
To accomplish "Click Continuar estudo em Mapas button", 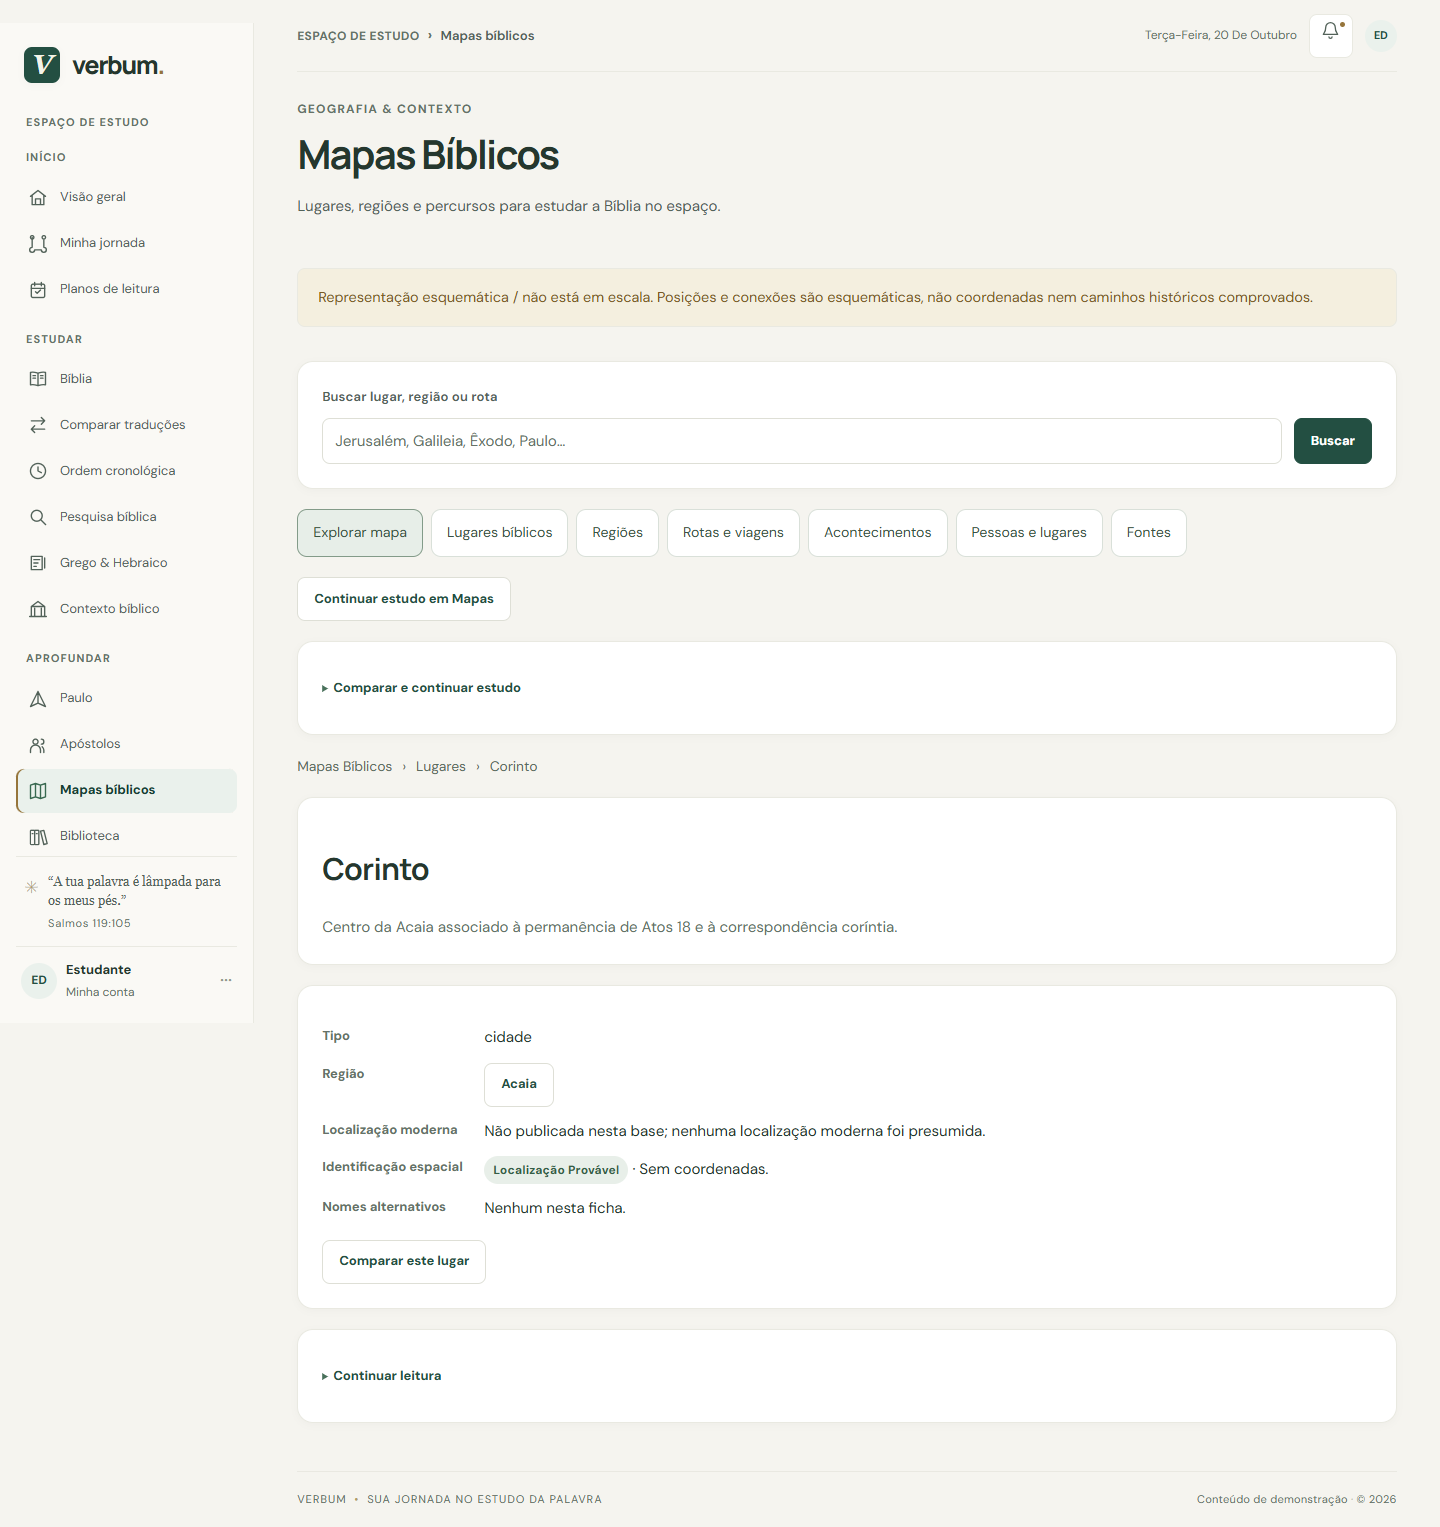I will point(404,599).
